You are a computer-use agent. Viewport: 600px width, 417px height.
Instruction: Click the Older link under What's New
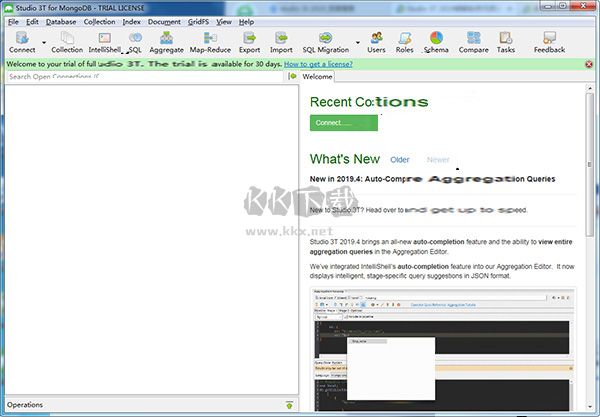click(400, 160)
